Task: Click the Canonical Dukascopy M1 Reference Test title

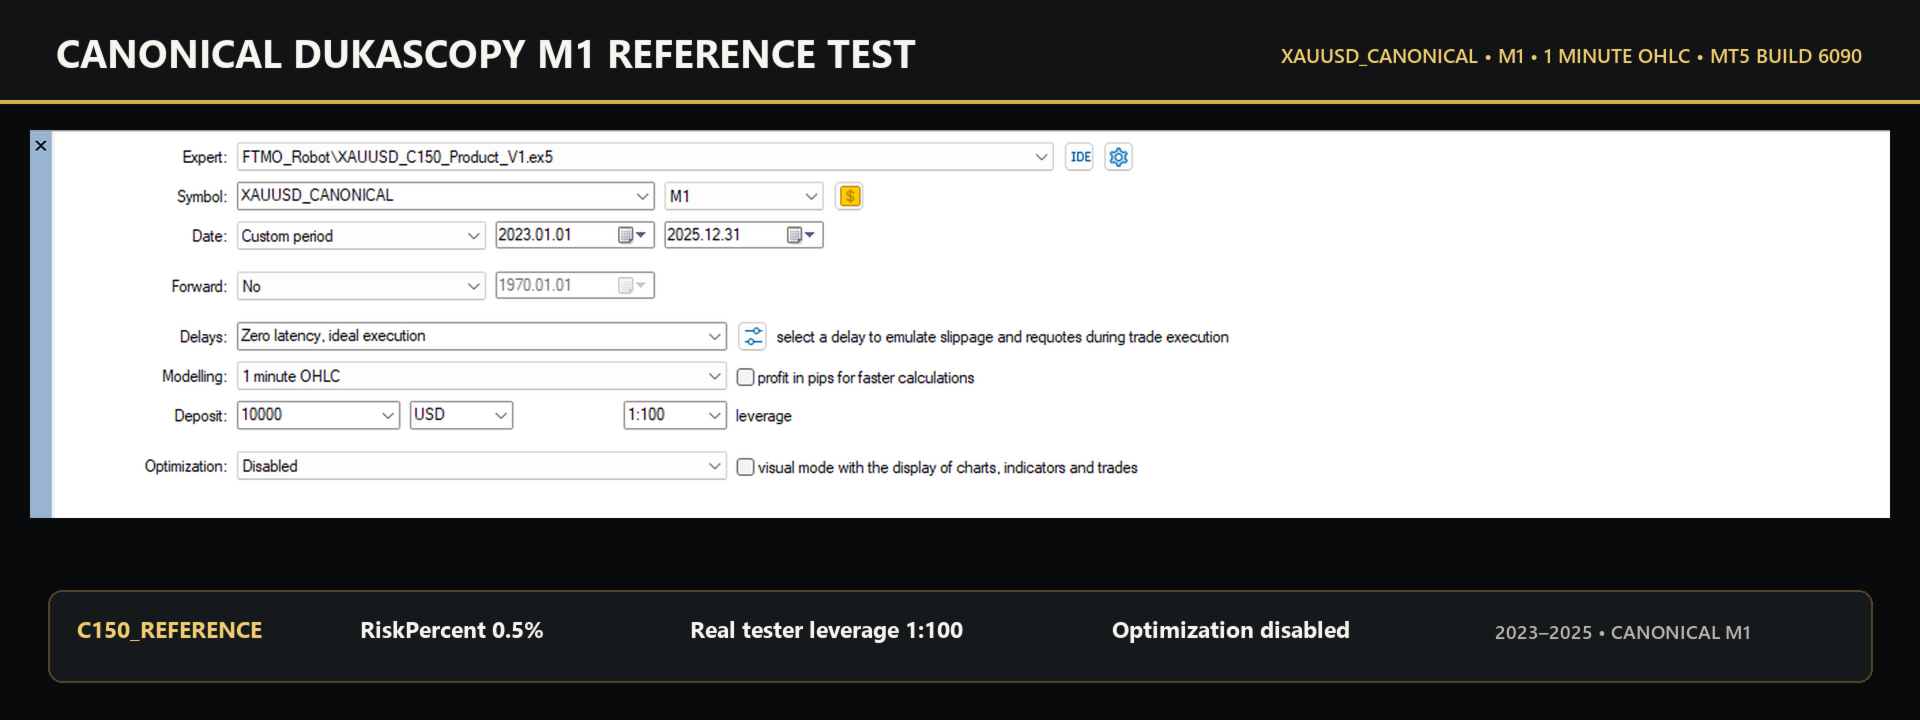Action: (x=486, y=54)
